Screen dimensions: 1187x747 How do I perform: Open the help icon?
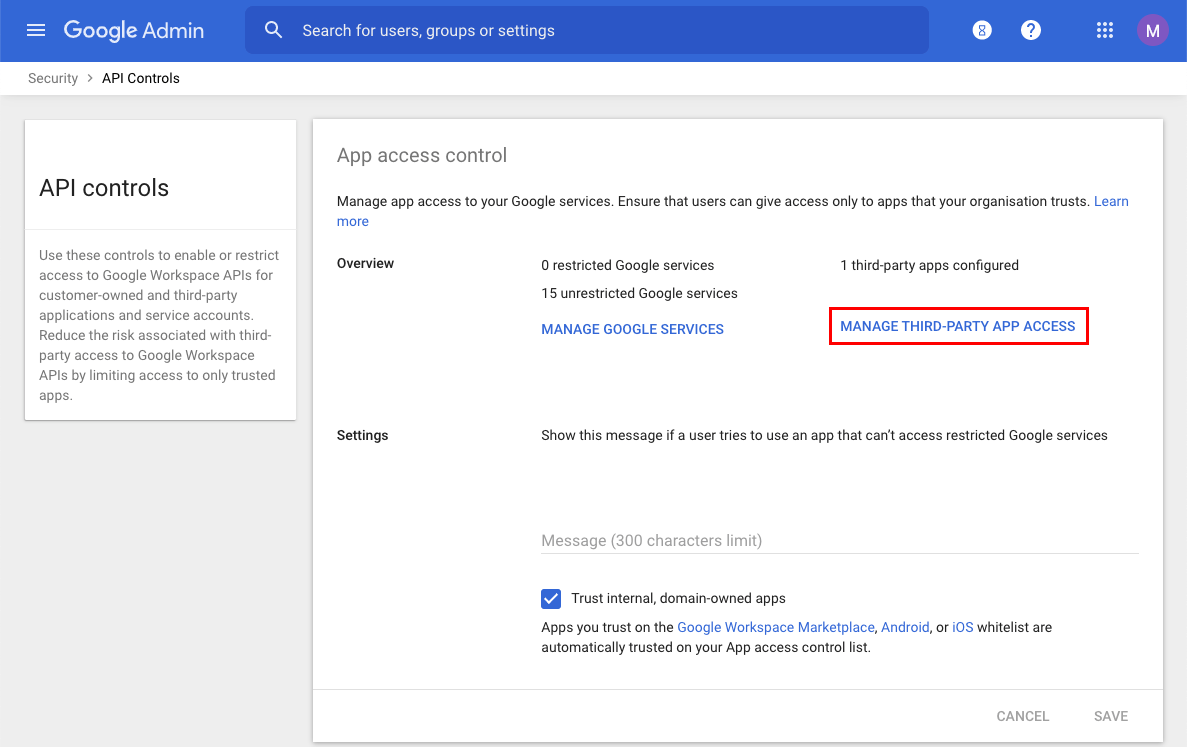pos(1031,30)
